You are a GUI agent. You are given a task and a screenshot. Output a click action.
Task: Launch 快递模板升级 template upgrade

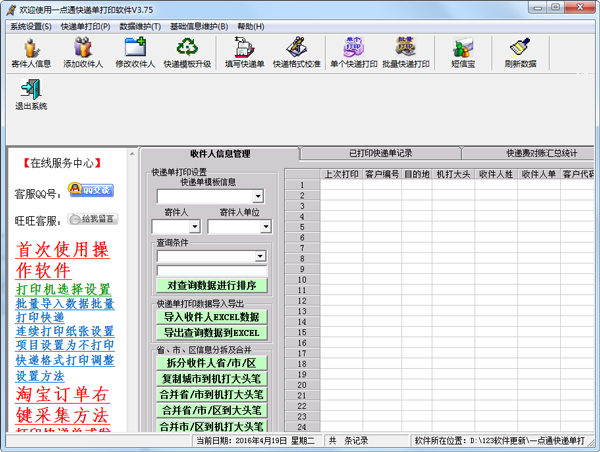coord(187,51)
